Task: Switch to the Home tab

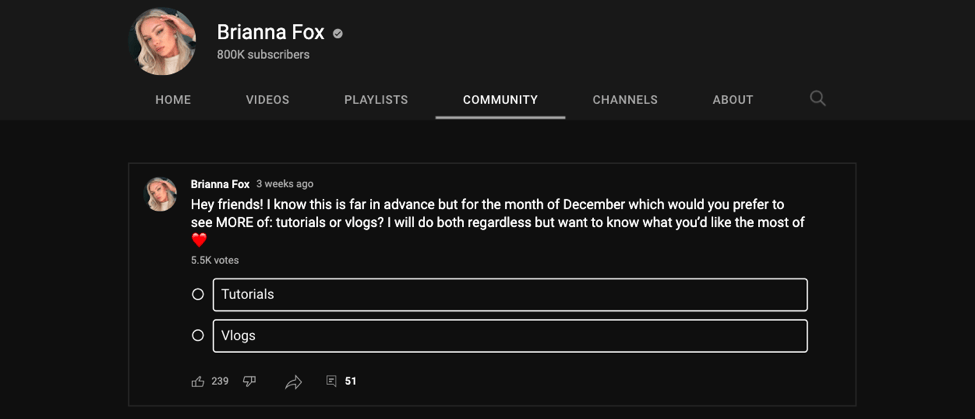Action: coord(173,100)
